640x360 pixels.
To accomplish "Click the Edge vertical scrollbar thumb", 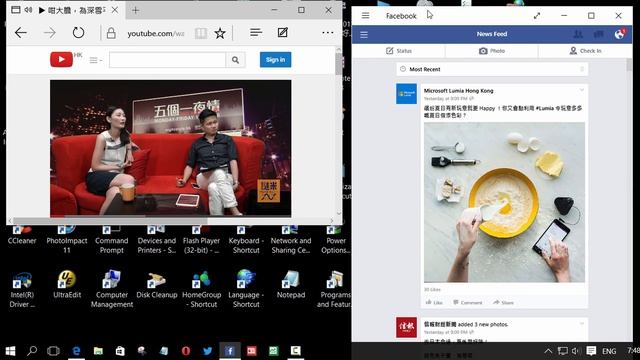I will click(339, 64).
